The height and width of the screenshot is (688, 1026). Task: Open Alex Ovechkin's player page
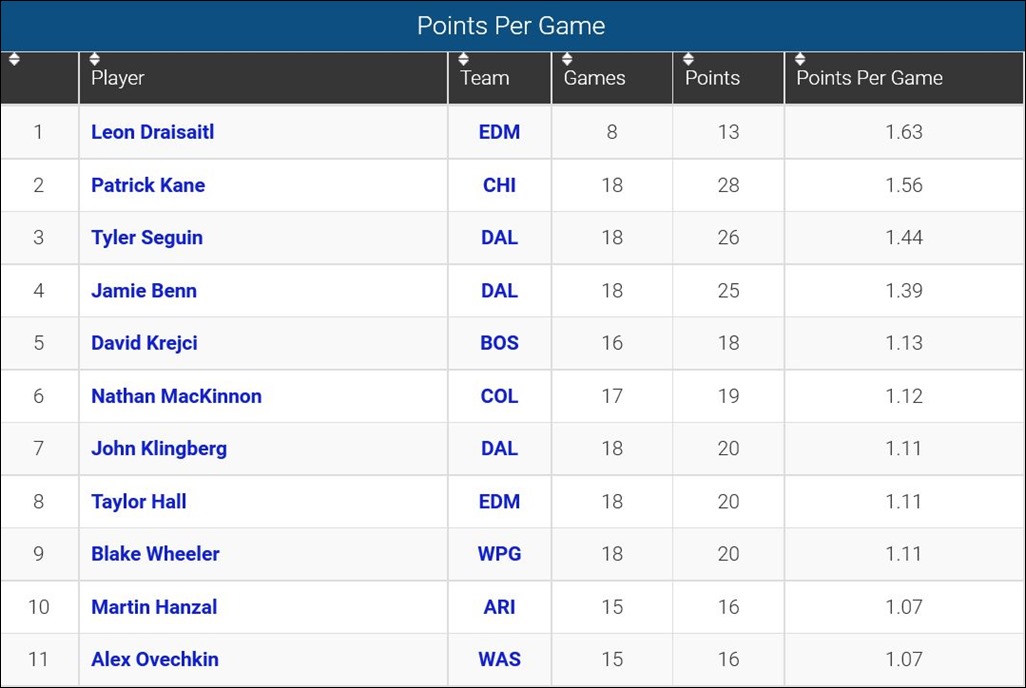tap(154, 659)
